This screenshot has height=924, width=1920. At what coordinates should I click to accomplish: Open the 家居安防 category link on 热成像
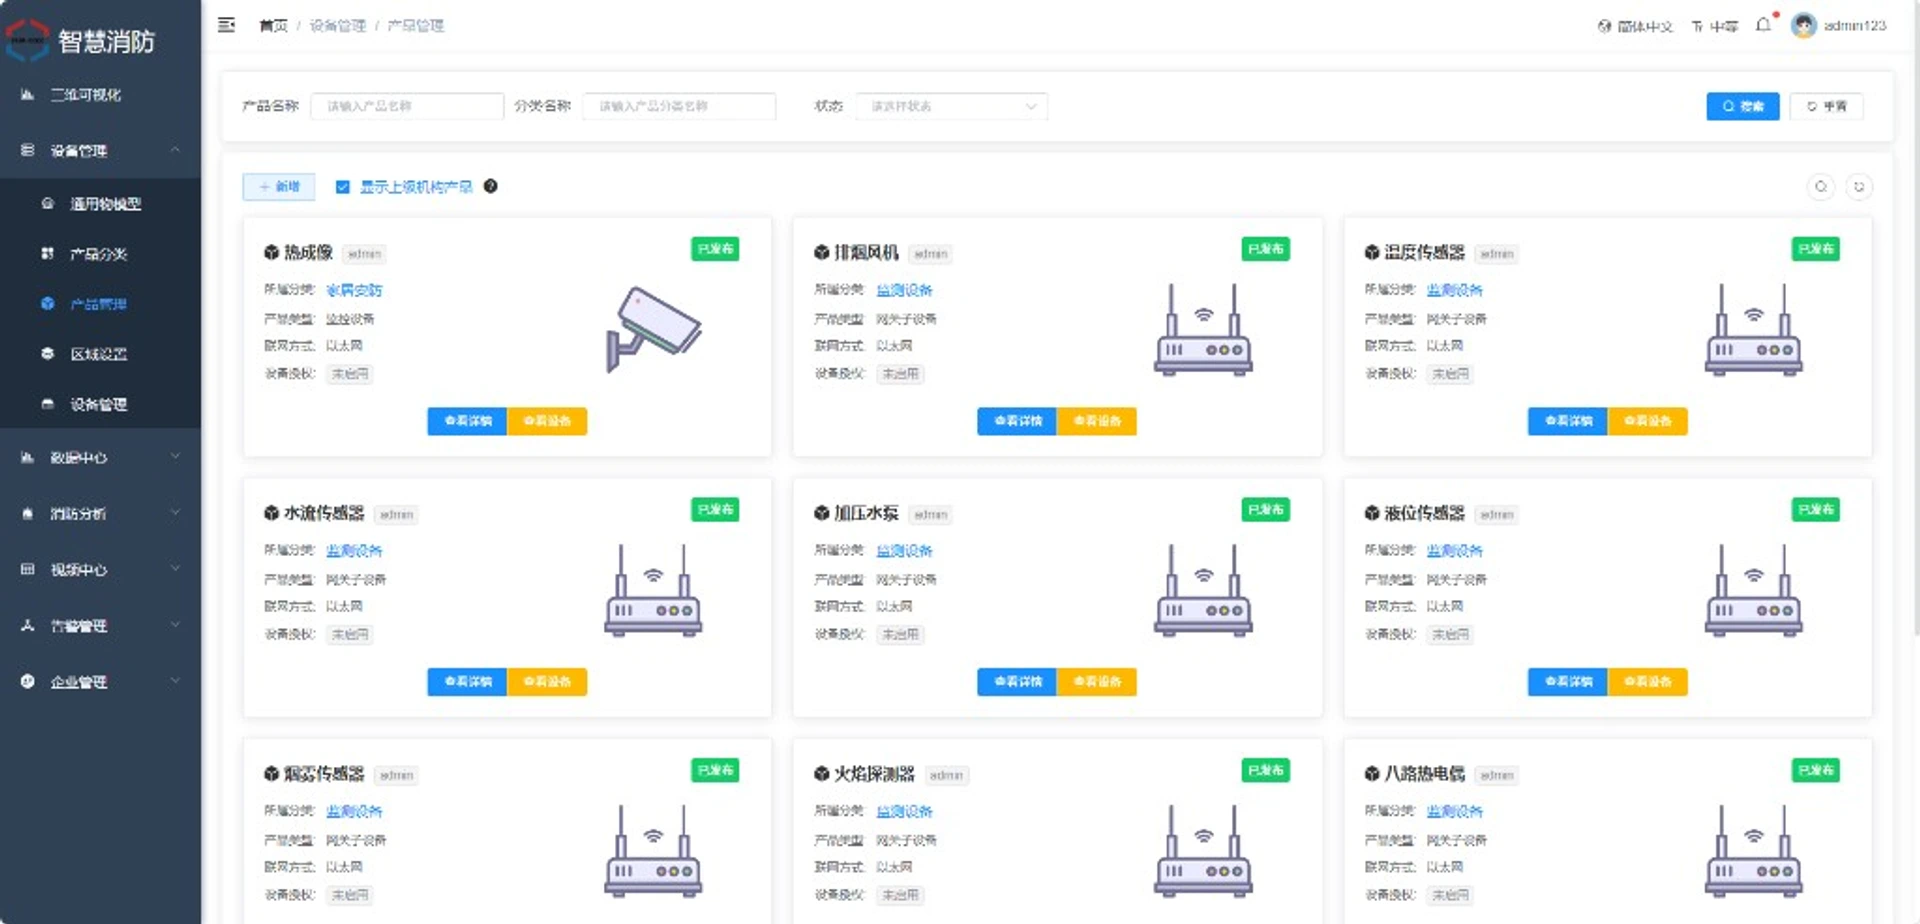[x=354, y=290]
